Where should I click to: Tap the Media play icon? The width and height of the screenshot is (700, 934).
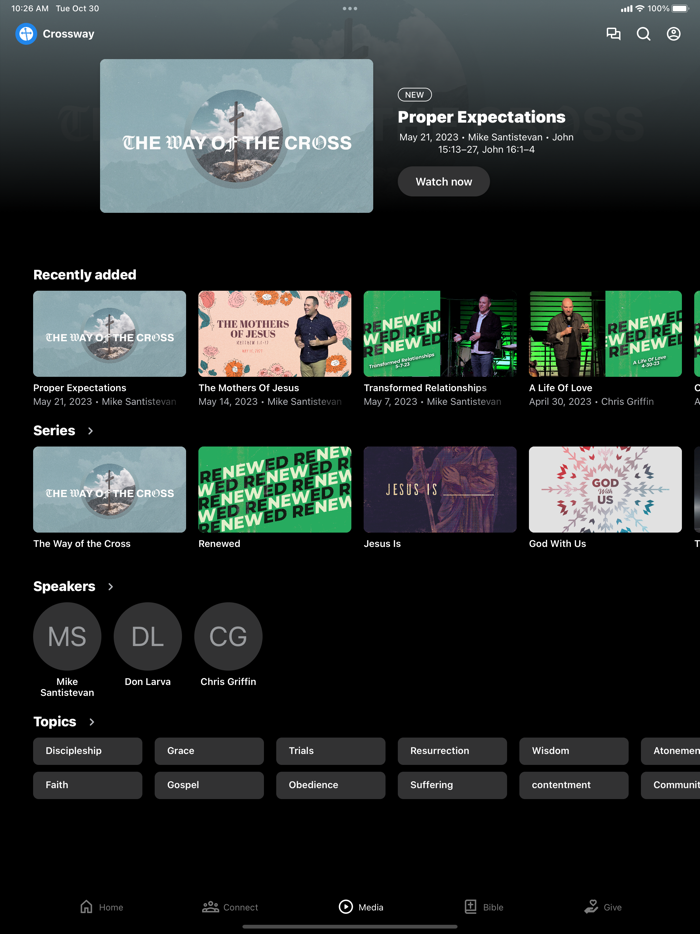pos(346,907)
